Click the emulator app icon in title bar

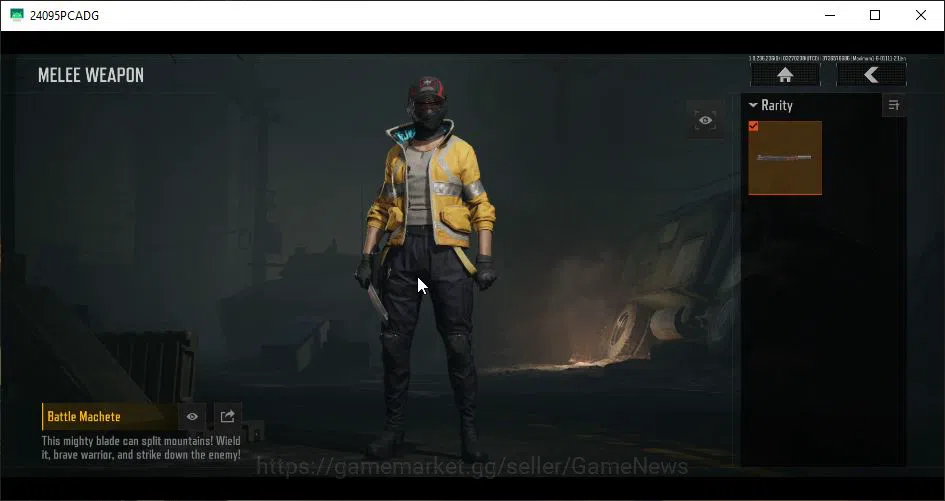click(17, 15)
